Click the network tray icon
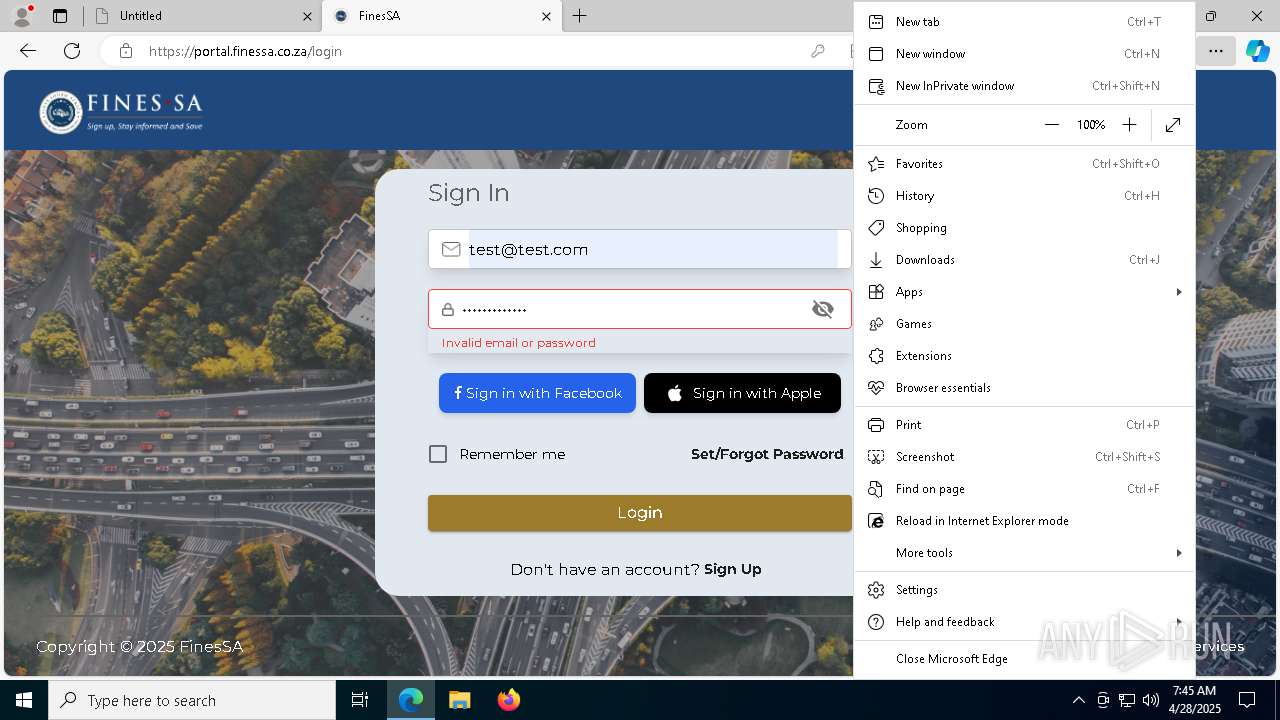 pos(1127,700)
